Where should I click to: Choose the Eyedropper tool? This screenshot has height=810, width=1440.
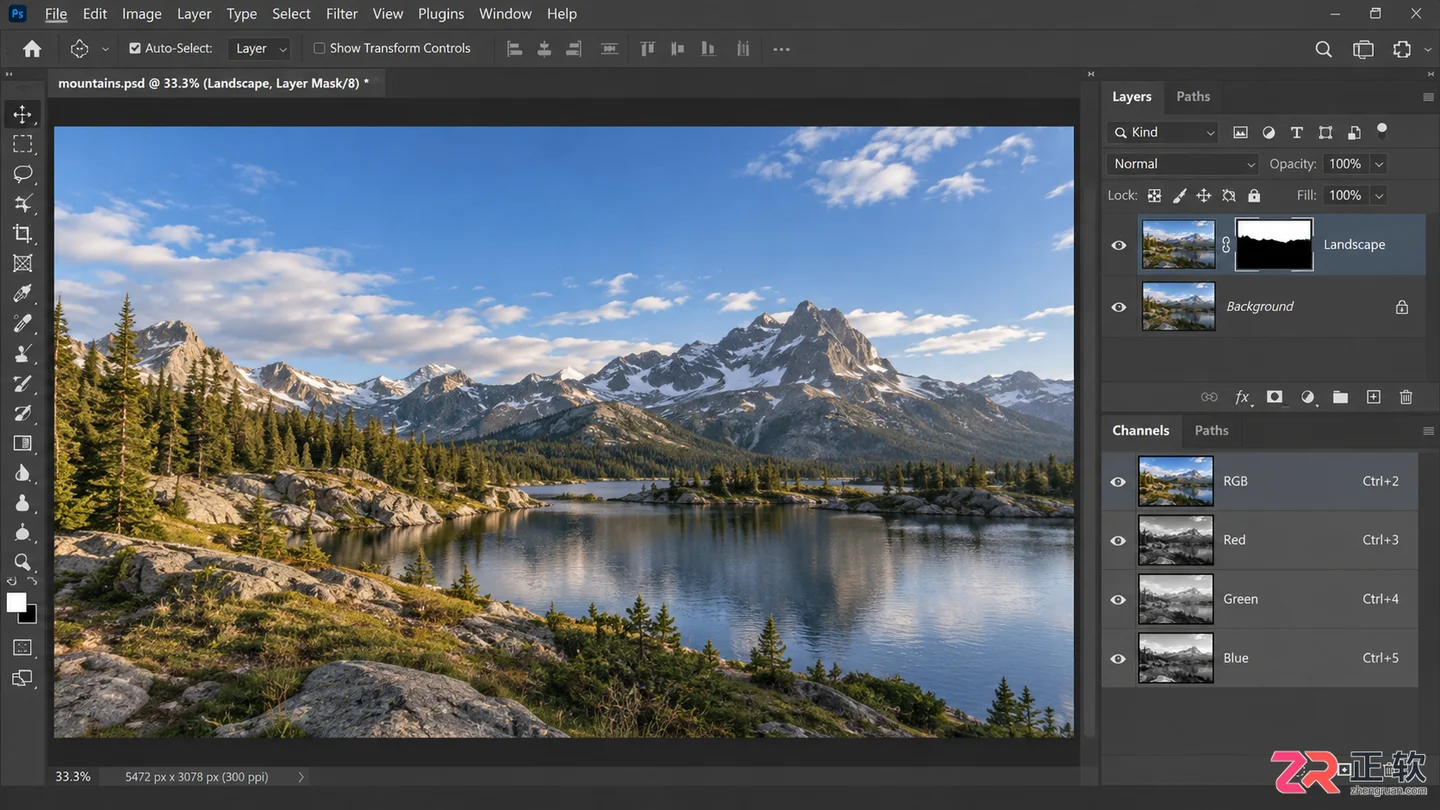click(x=22, y=293)
